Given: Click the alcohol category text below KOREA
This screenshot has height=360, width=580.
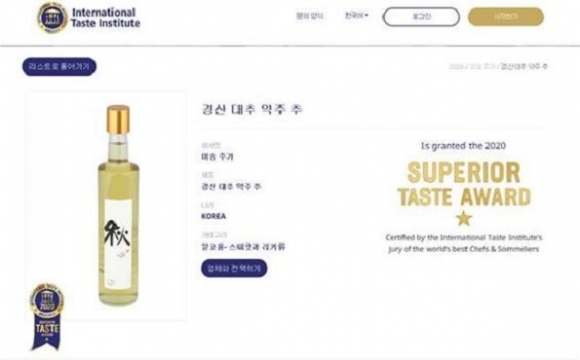Looking at the screenshot, I should coord(243,247).
